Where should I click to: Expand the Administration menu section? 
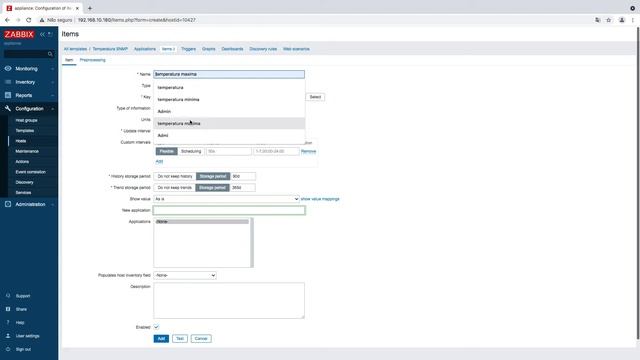point(29,204)
